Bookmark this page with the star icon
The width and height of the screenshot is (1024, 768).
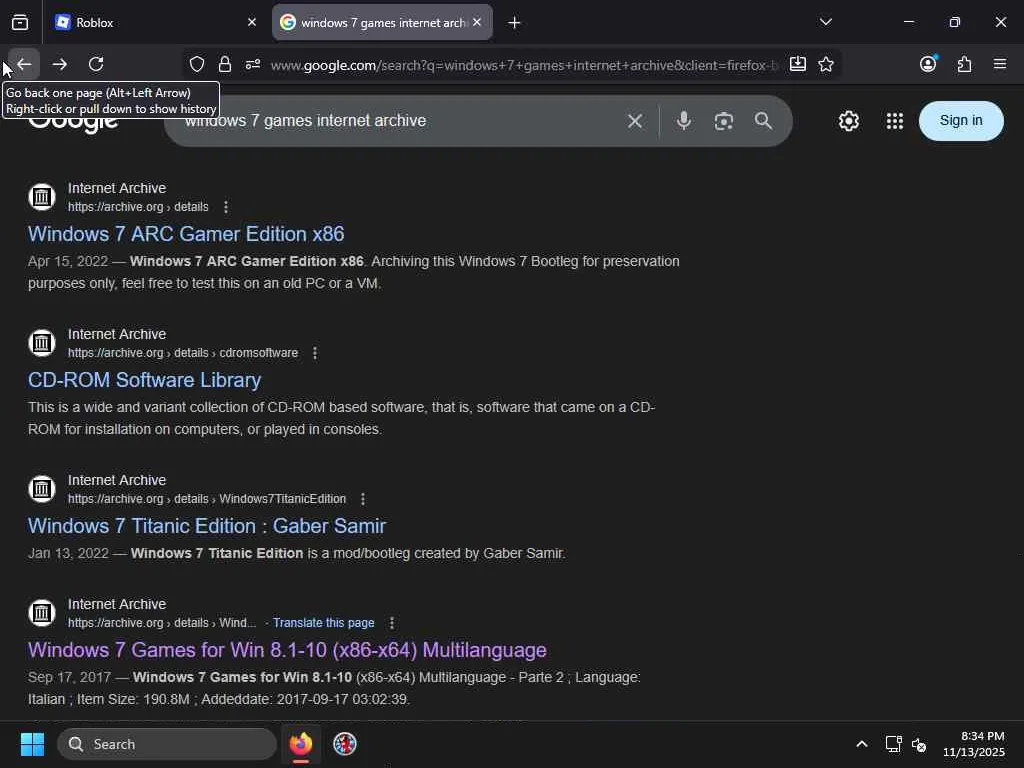point(826,64)
